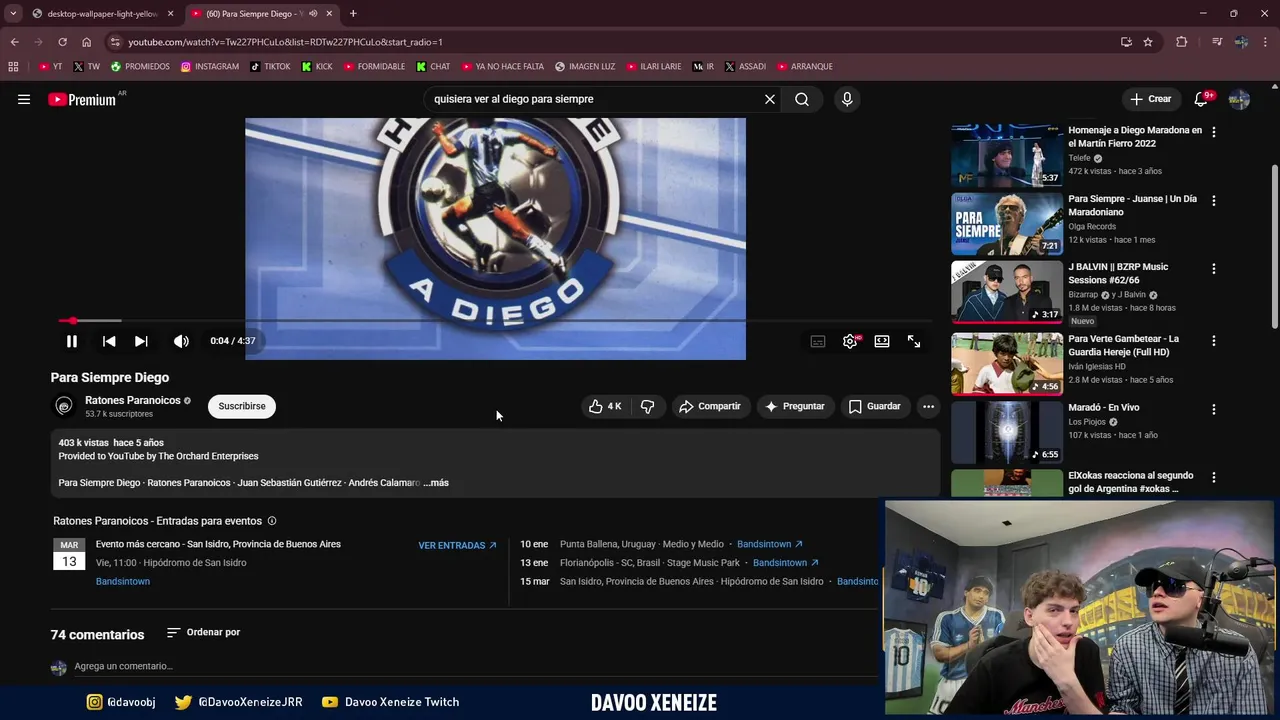Open the YouTube hamburger guide menu
1280x720 pixels.
click(x=24, y=99)
